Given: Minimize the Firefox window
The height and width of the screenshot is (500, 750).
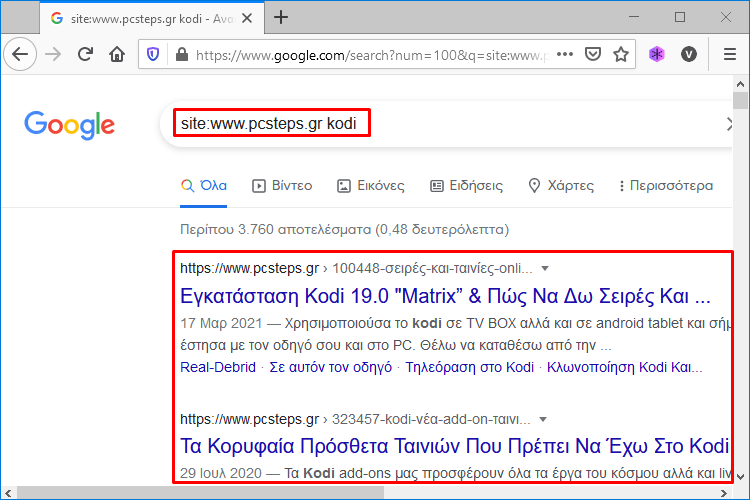Looking at the screenshot, I should pos(634,17).
